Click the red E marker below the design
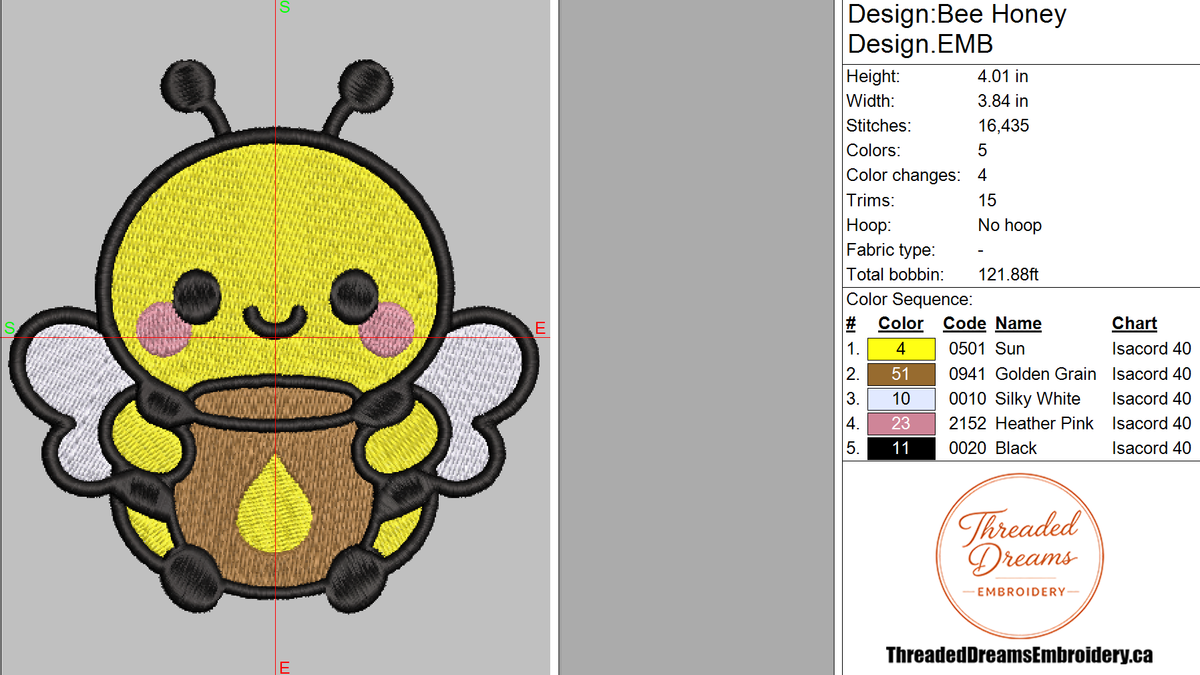Viewport: 1200px width, 675px height. 284,667
